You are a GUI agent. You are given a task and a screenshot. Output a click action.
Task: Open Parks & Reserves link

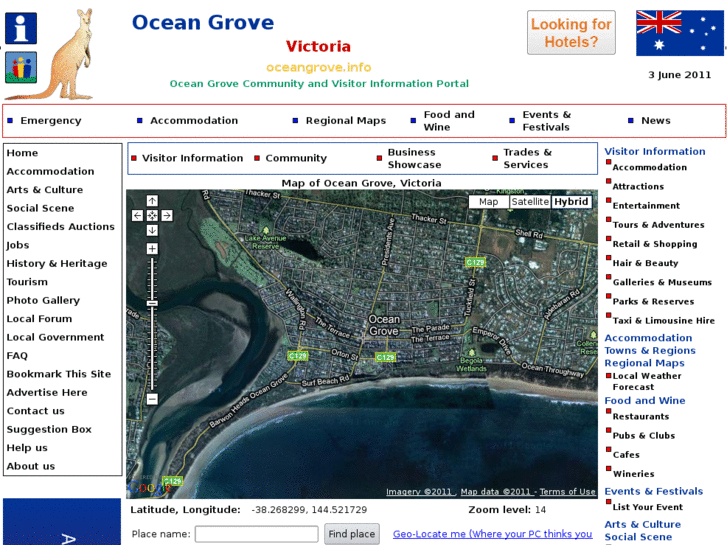653,301
